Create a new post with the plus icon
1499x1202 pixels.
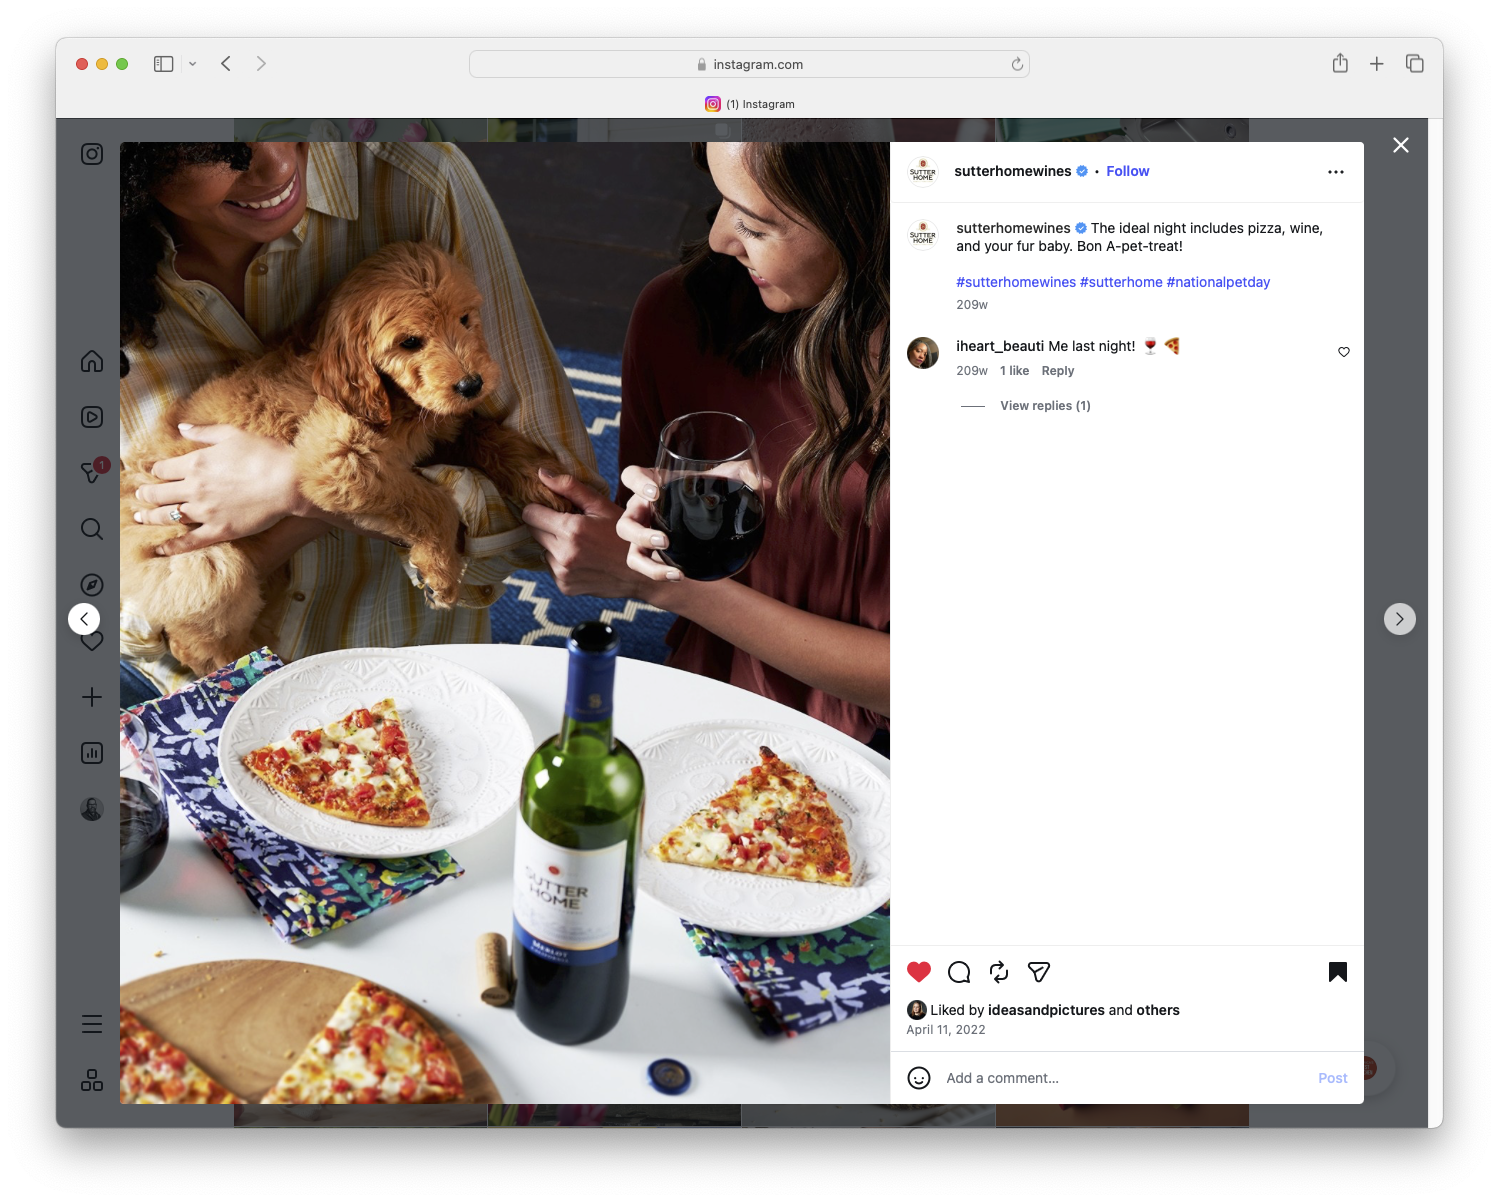tap(91, 697)
